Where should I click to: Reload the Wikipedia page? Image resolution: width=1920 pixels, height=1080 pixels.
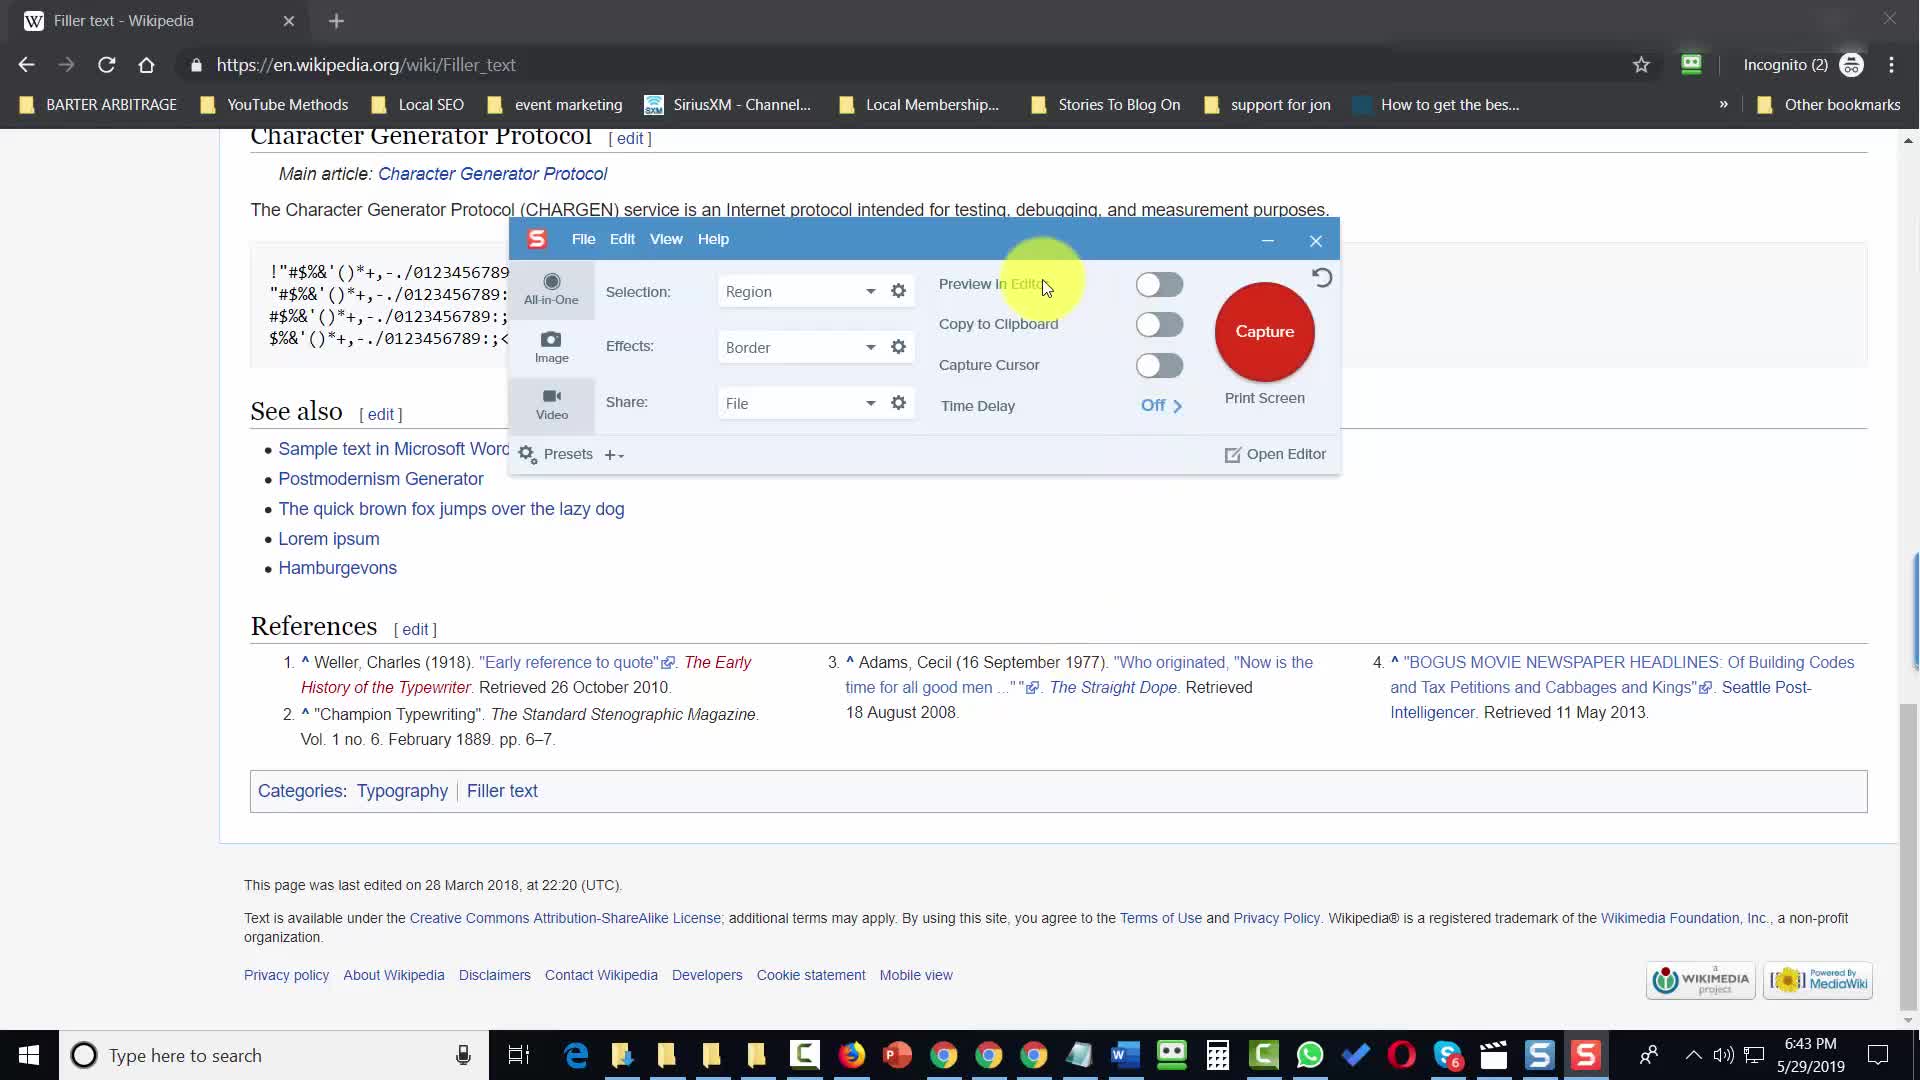[106, 65]
